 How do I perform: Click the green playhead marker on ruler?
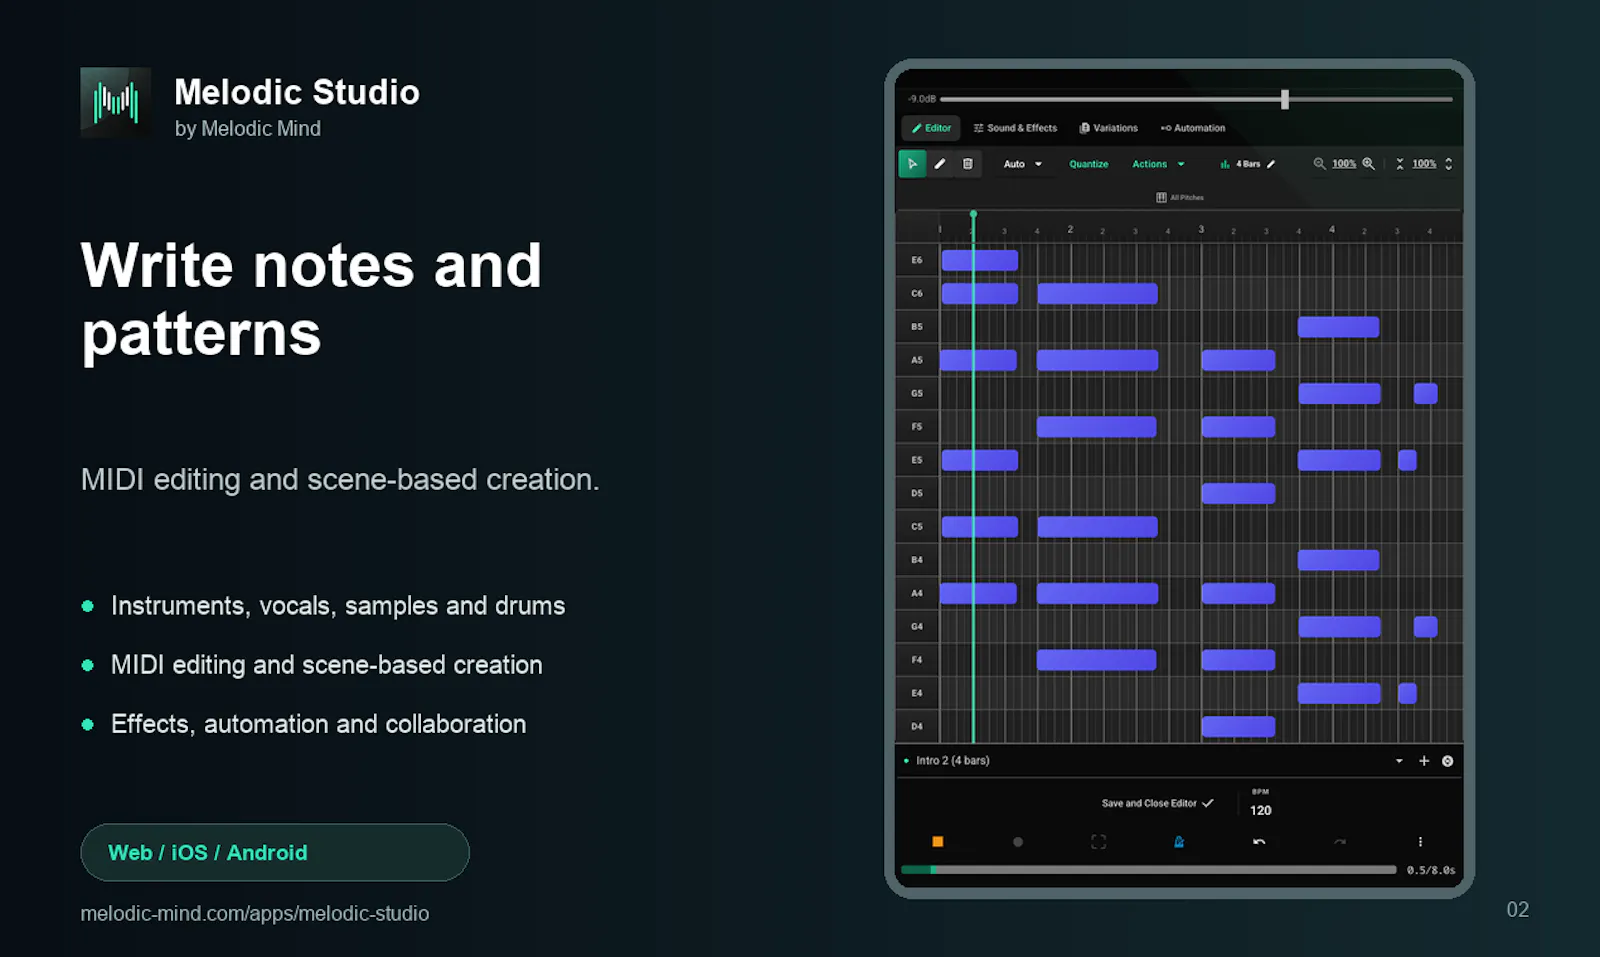(973, 214)
